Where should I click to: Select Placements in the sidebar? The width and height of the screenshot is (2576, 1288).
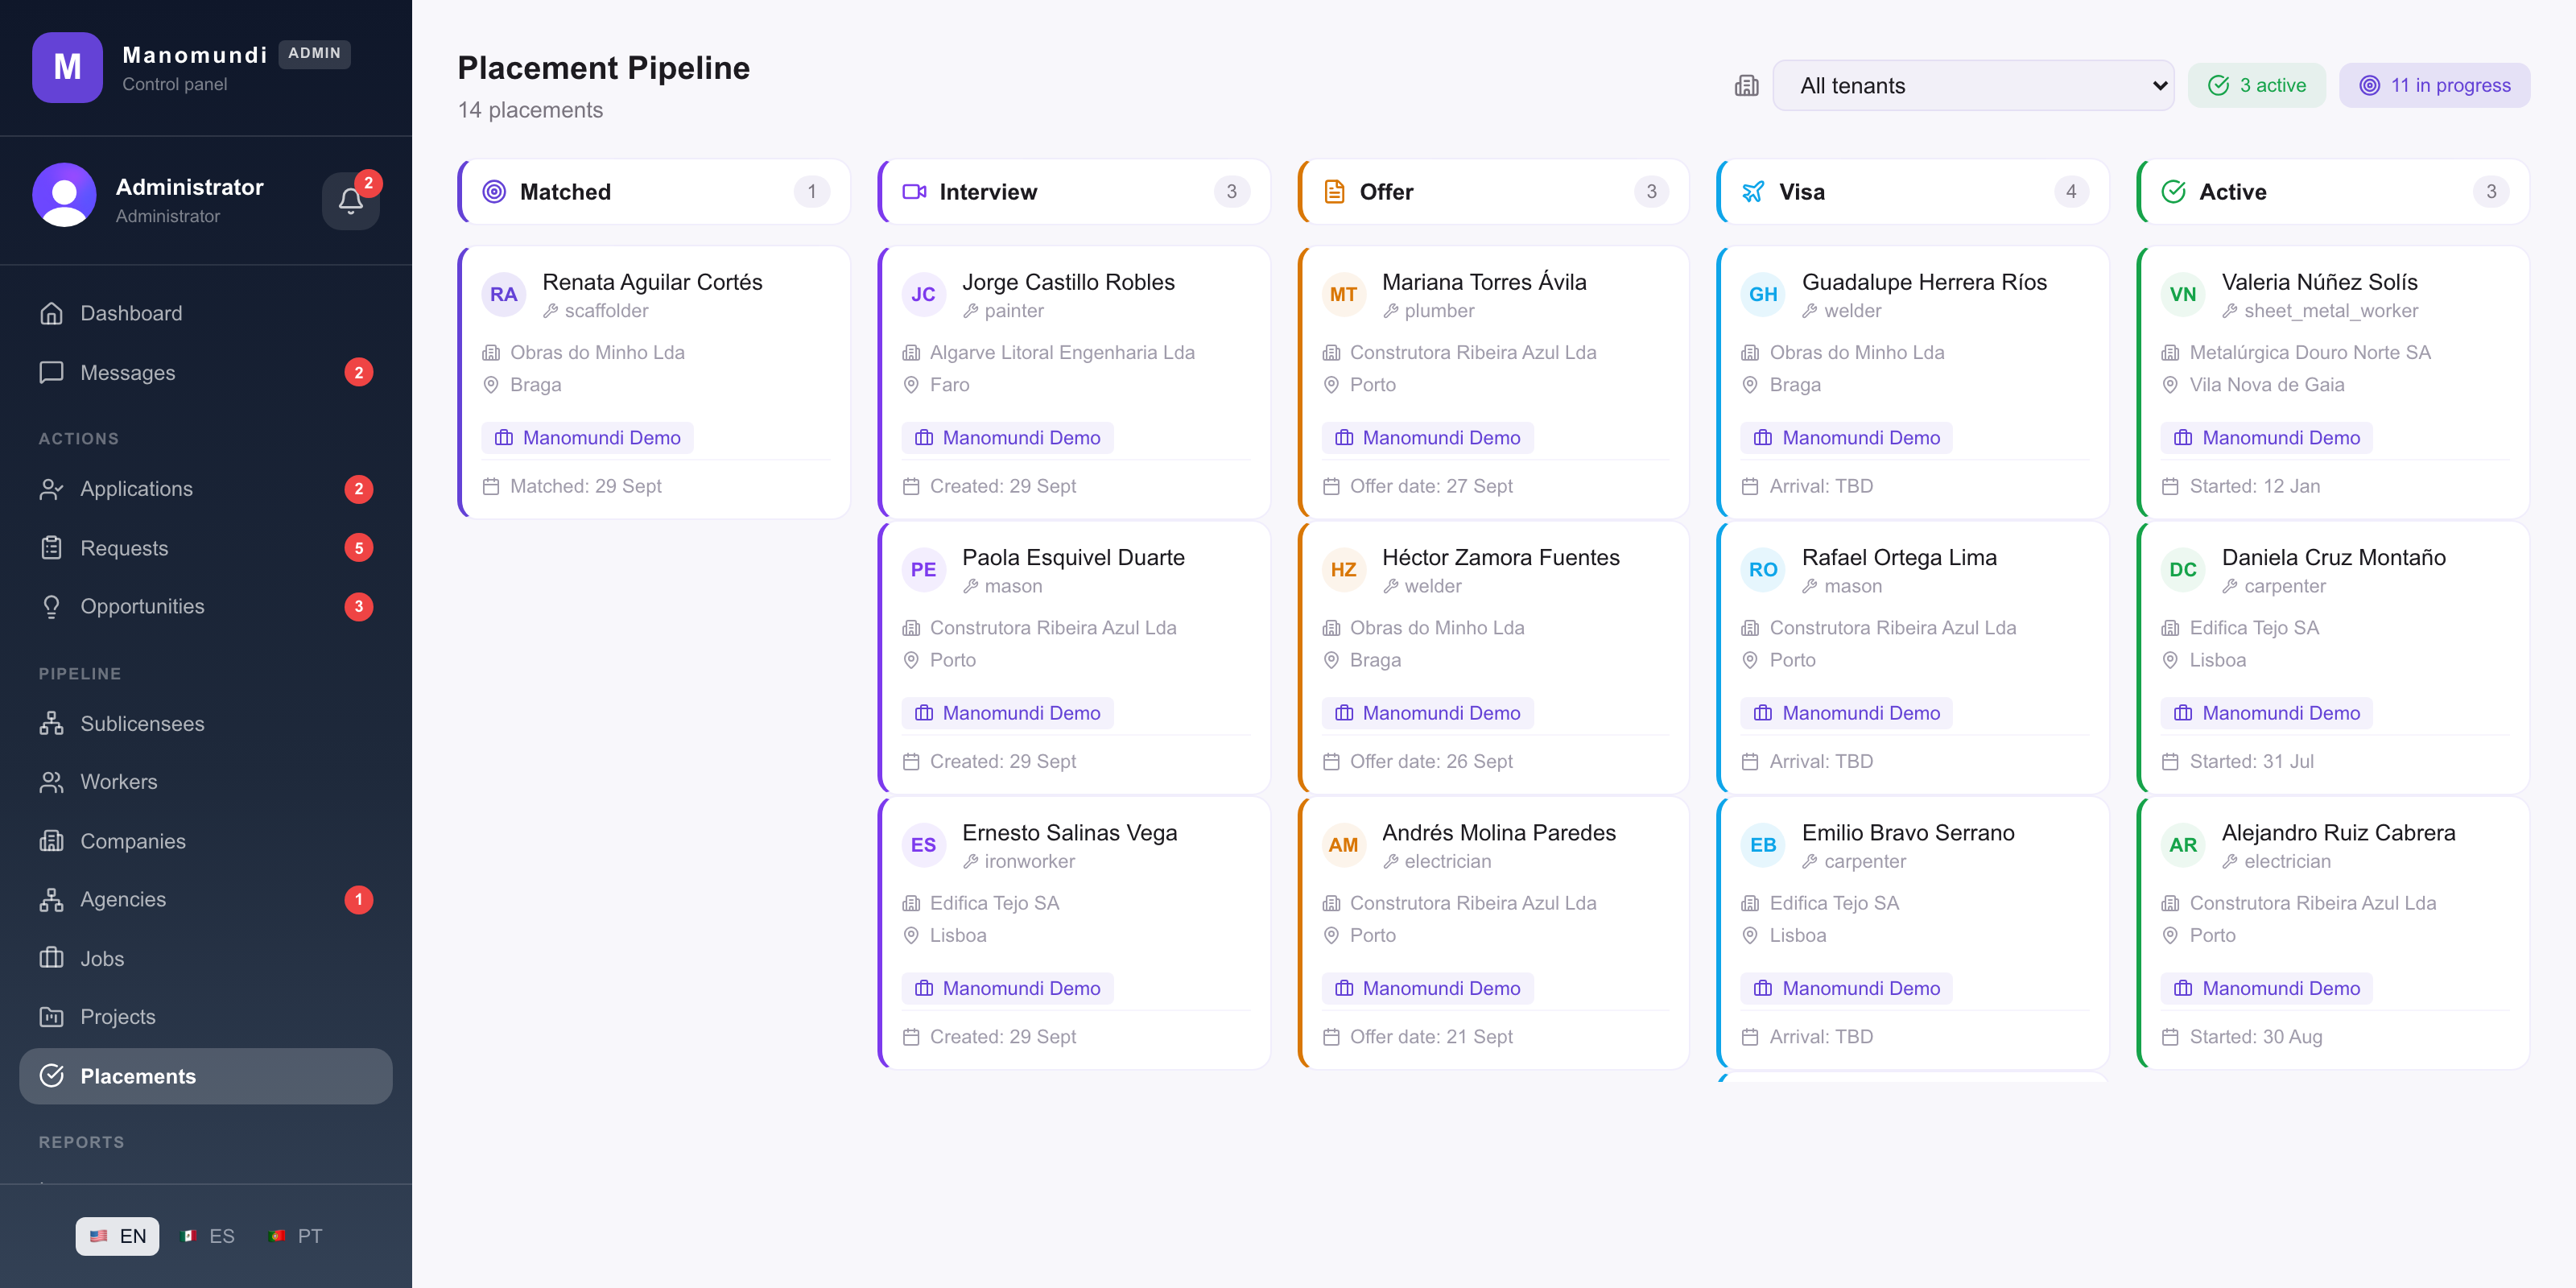click(206, 1077)
